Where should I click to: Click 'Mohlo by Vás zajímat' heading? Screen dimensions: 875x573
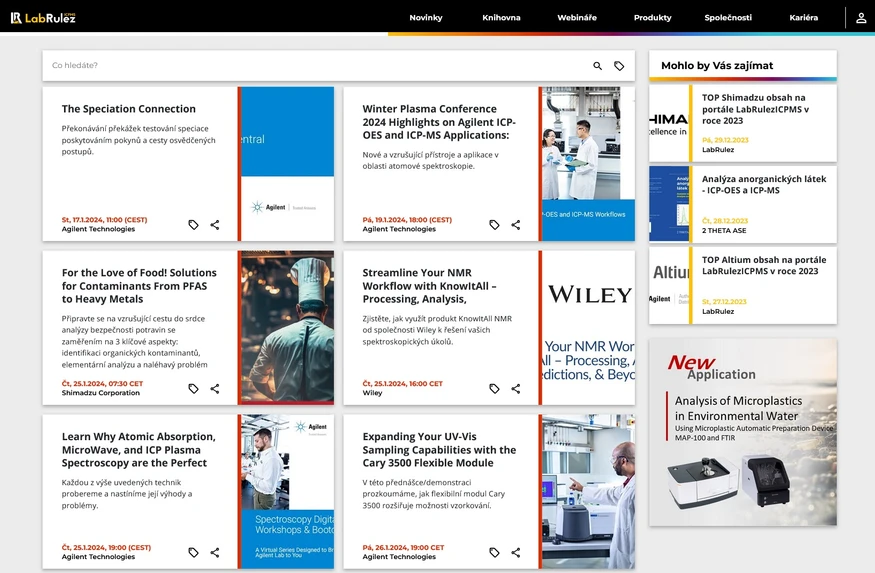pyautogui.click(x=717, y=66)
